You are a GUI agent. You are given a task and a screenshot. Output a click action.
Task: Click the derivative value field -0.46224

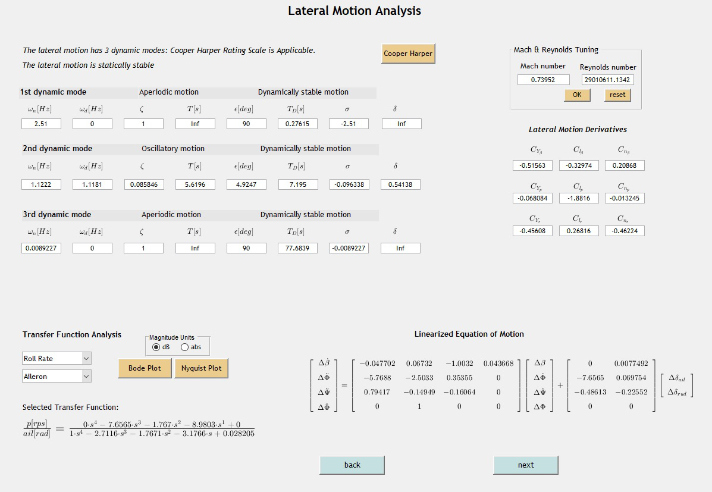(x=623, y=231)
